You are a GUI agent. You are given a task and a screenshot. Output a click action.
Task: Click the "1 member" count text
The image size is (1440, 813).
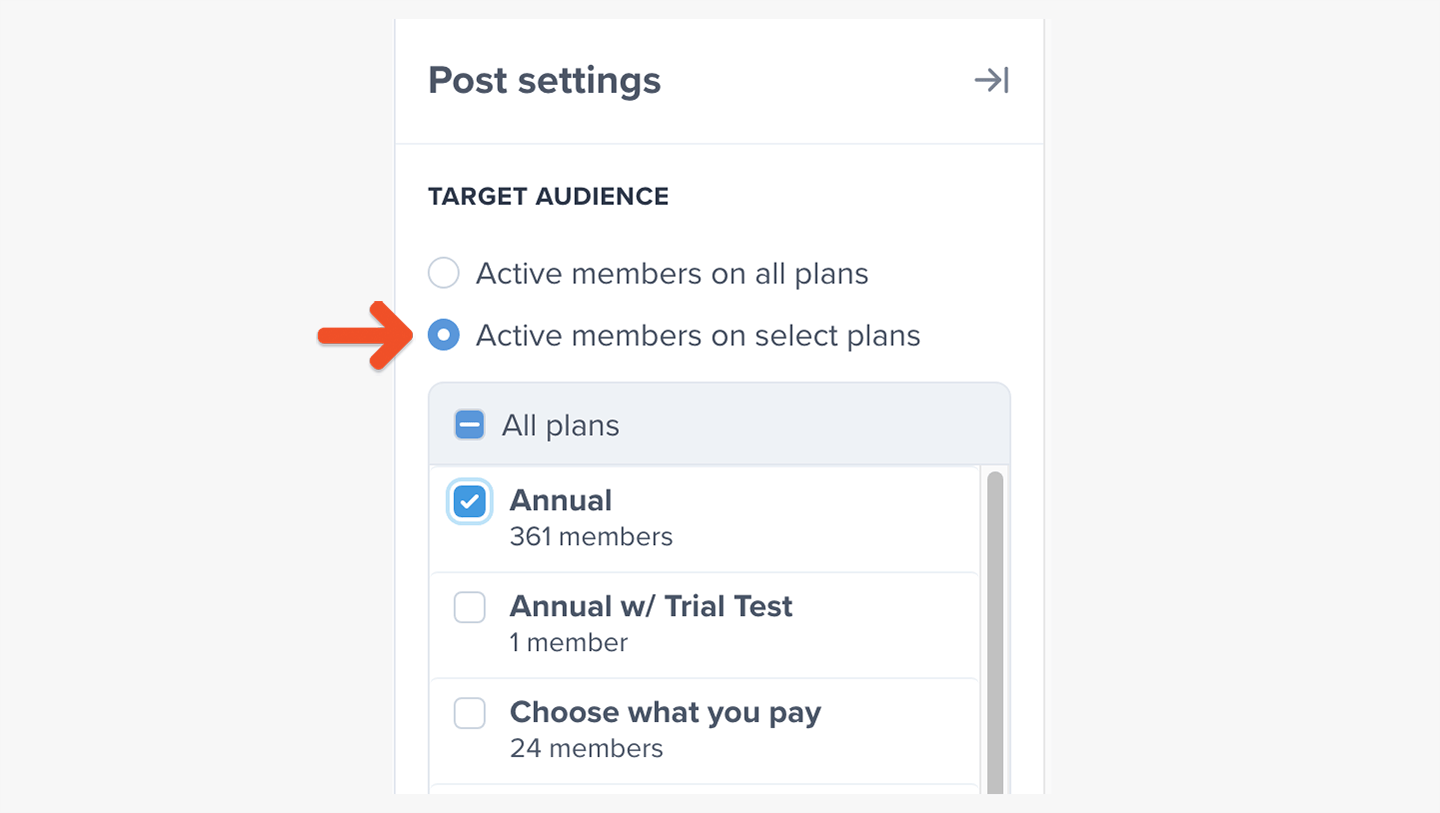coord(568,642)
